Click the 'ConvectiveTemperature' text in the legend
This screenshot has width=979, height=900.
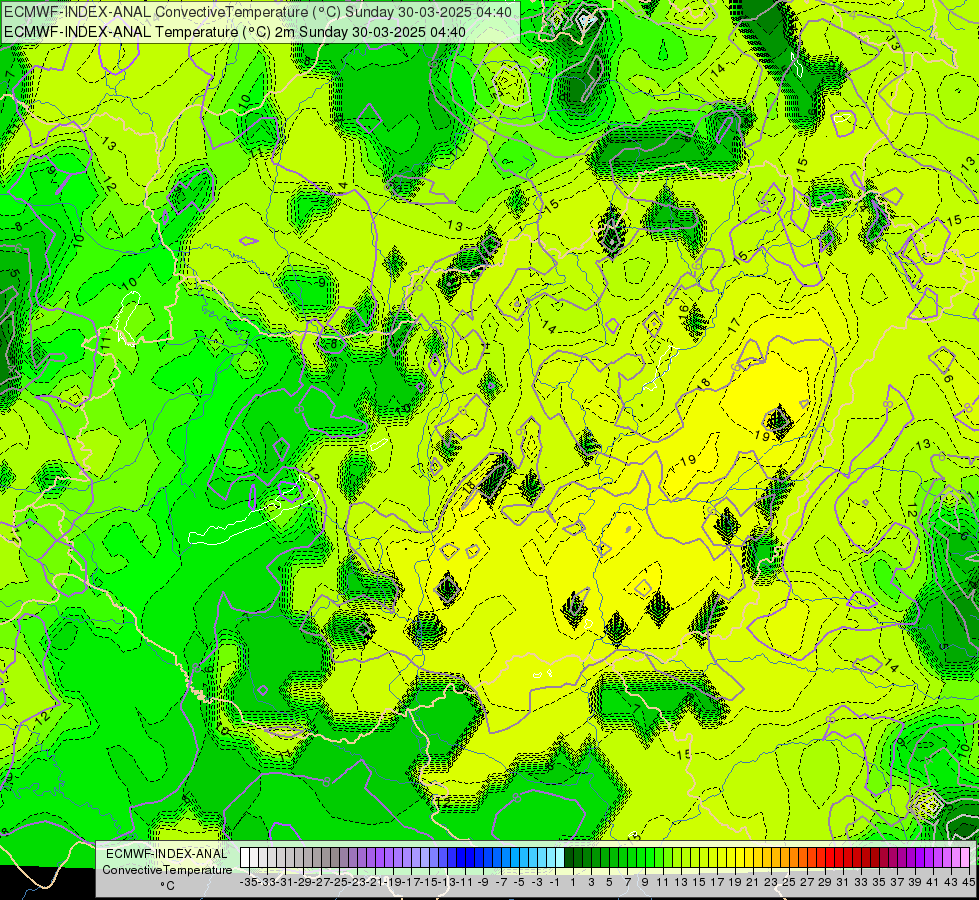coord(167,869)
